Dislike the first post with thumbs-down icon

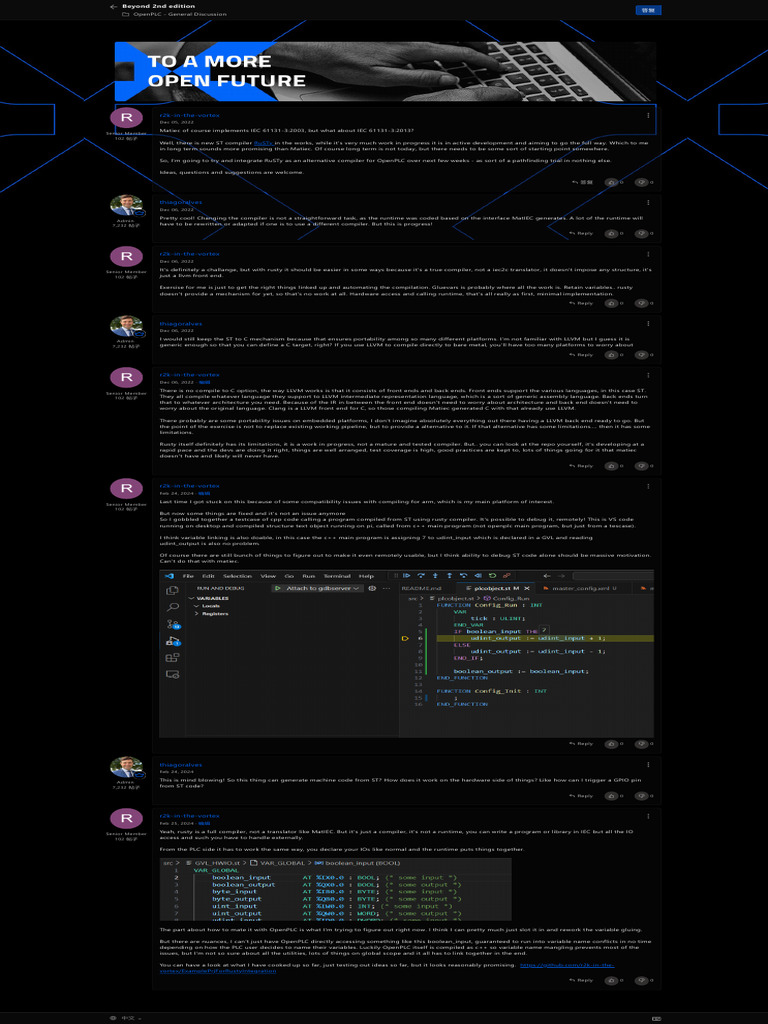(x=641, y=183)
